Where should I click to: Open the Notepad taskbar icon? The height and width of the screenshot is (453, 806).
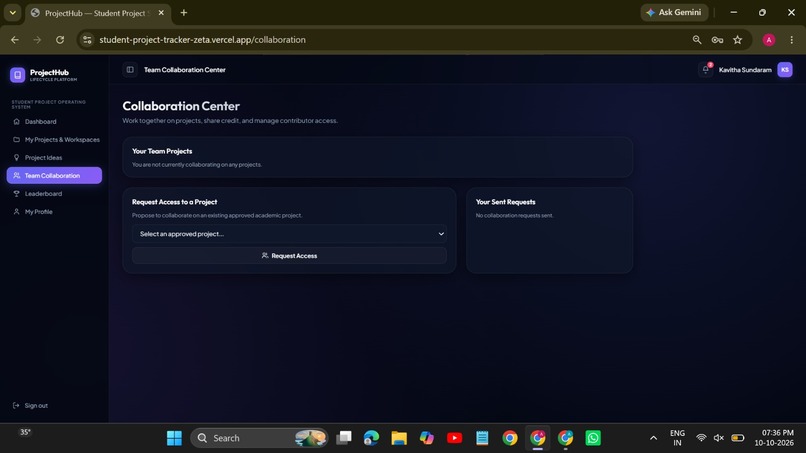coord(482,438)
